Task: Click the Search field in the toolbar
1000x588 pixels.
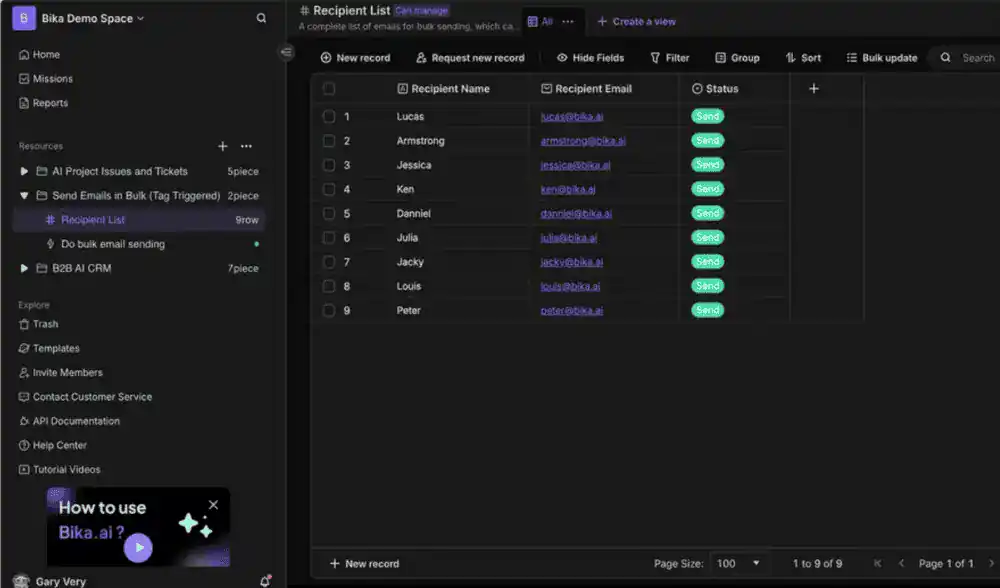Action: click(977, 58)
